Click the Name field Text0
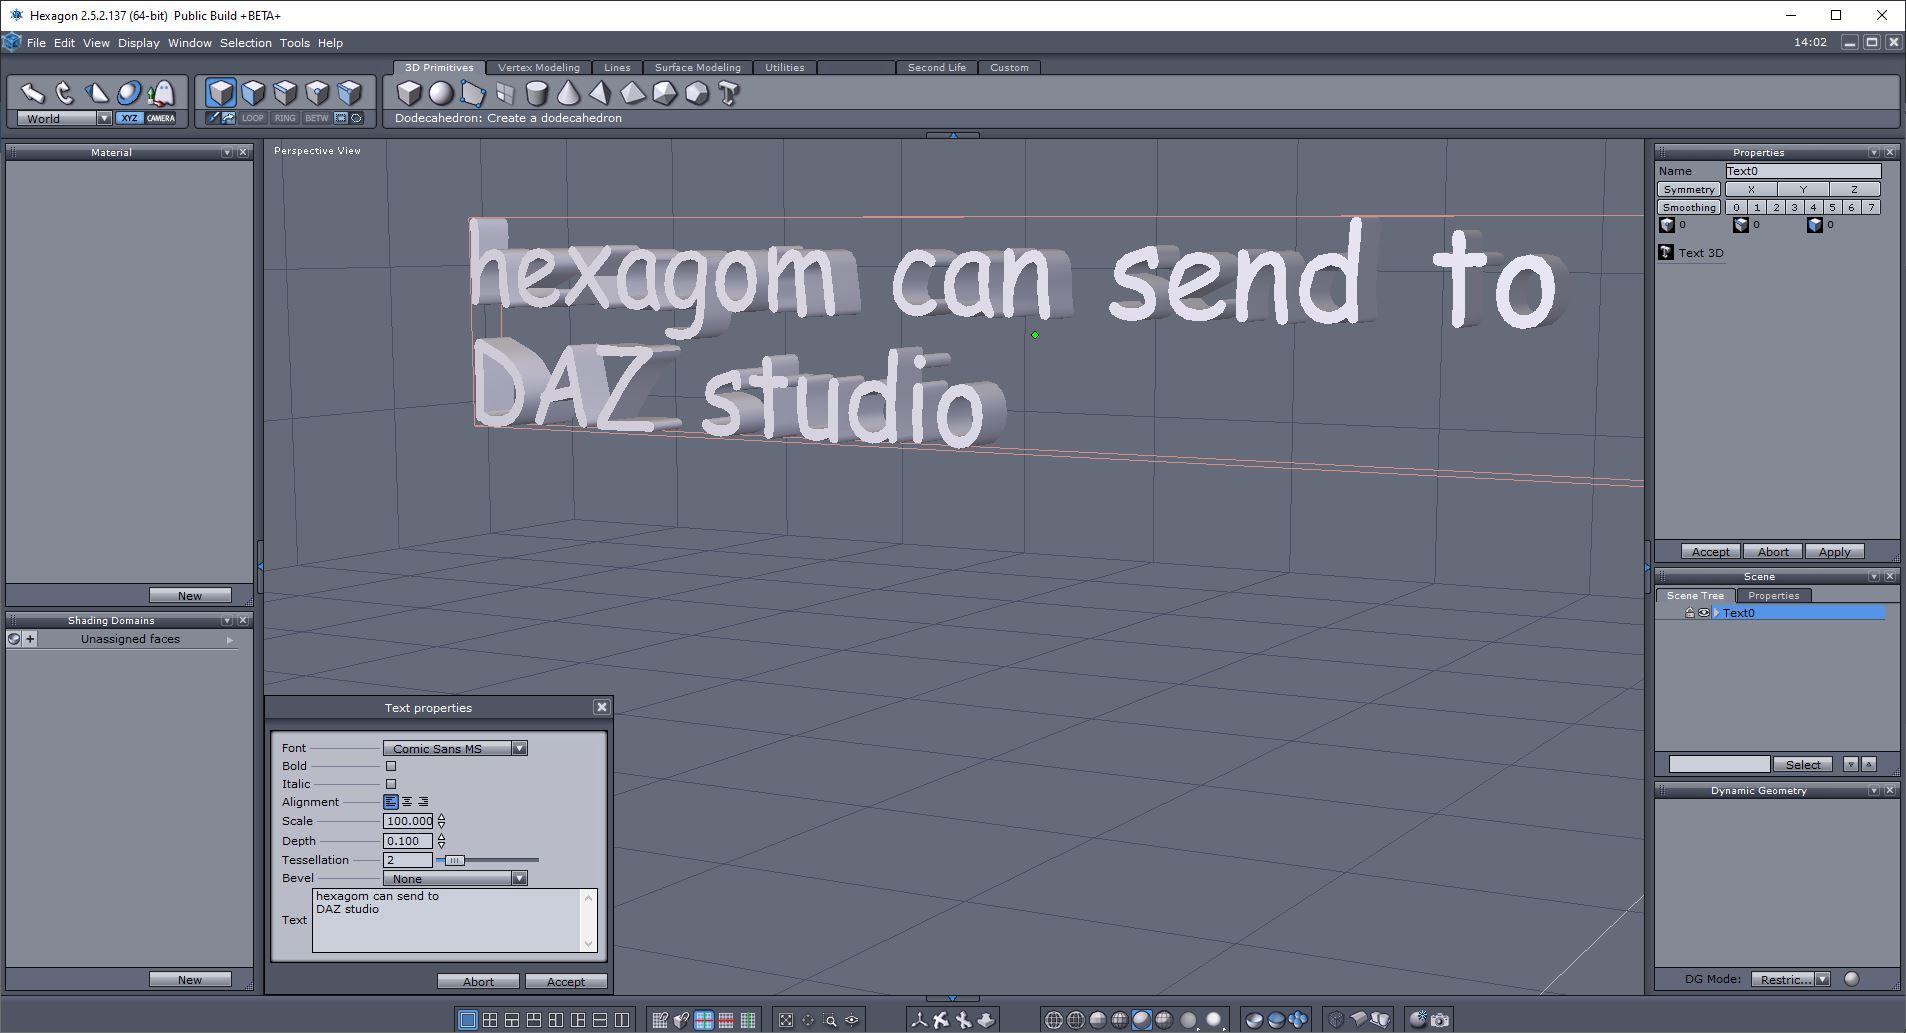This screenshot has height=1033, width=1906. pos(1803,171)
